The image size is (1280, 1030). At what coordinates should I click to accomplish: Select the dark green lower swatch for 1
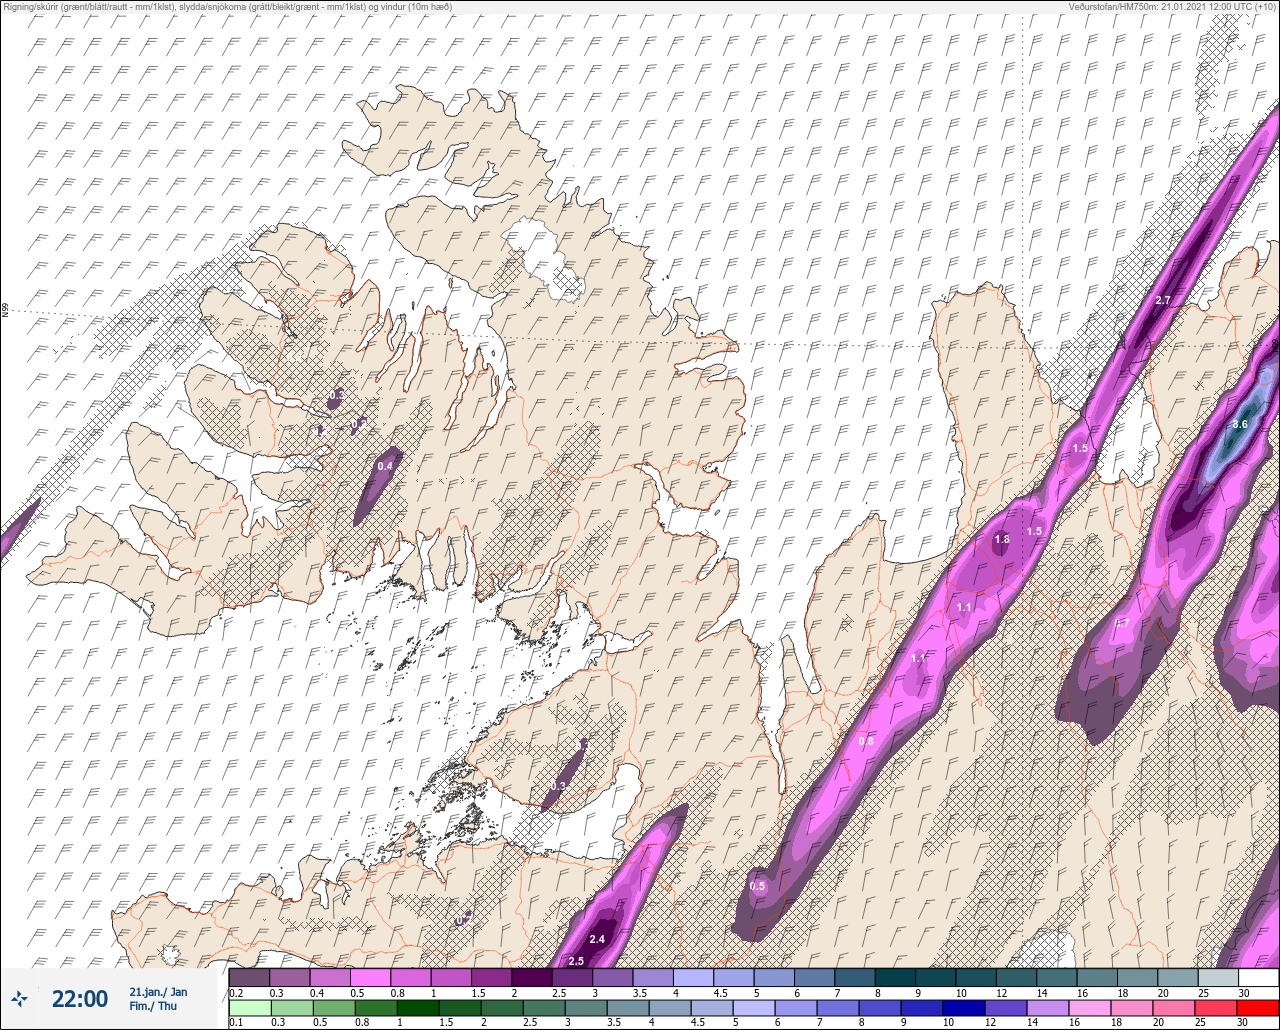point(418,1007)
